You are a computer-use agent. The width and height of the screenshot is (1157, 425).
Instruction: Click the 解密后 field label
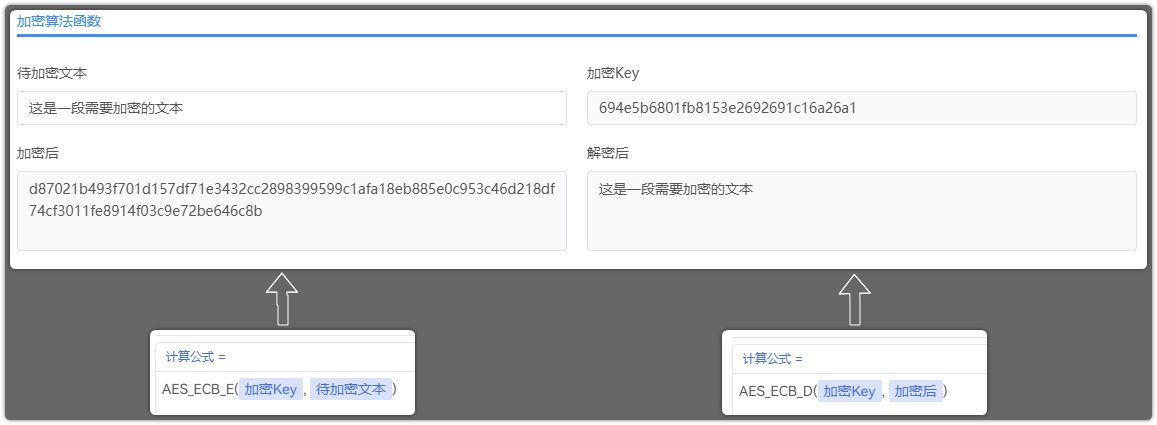608,153
